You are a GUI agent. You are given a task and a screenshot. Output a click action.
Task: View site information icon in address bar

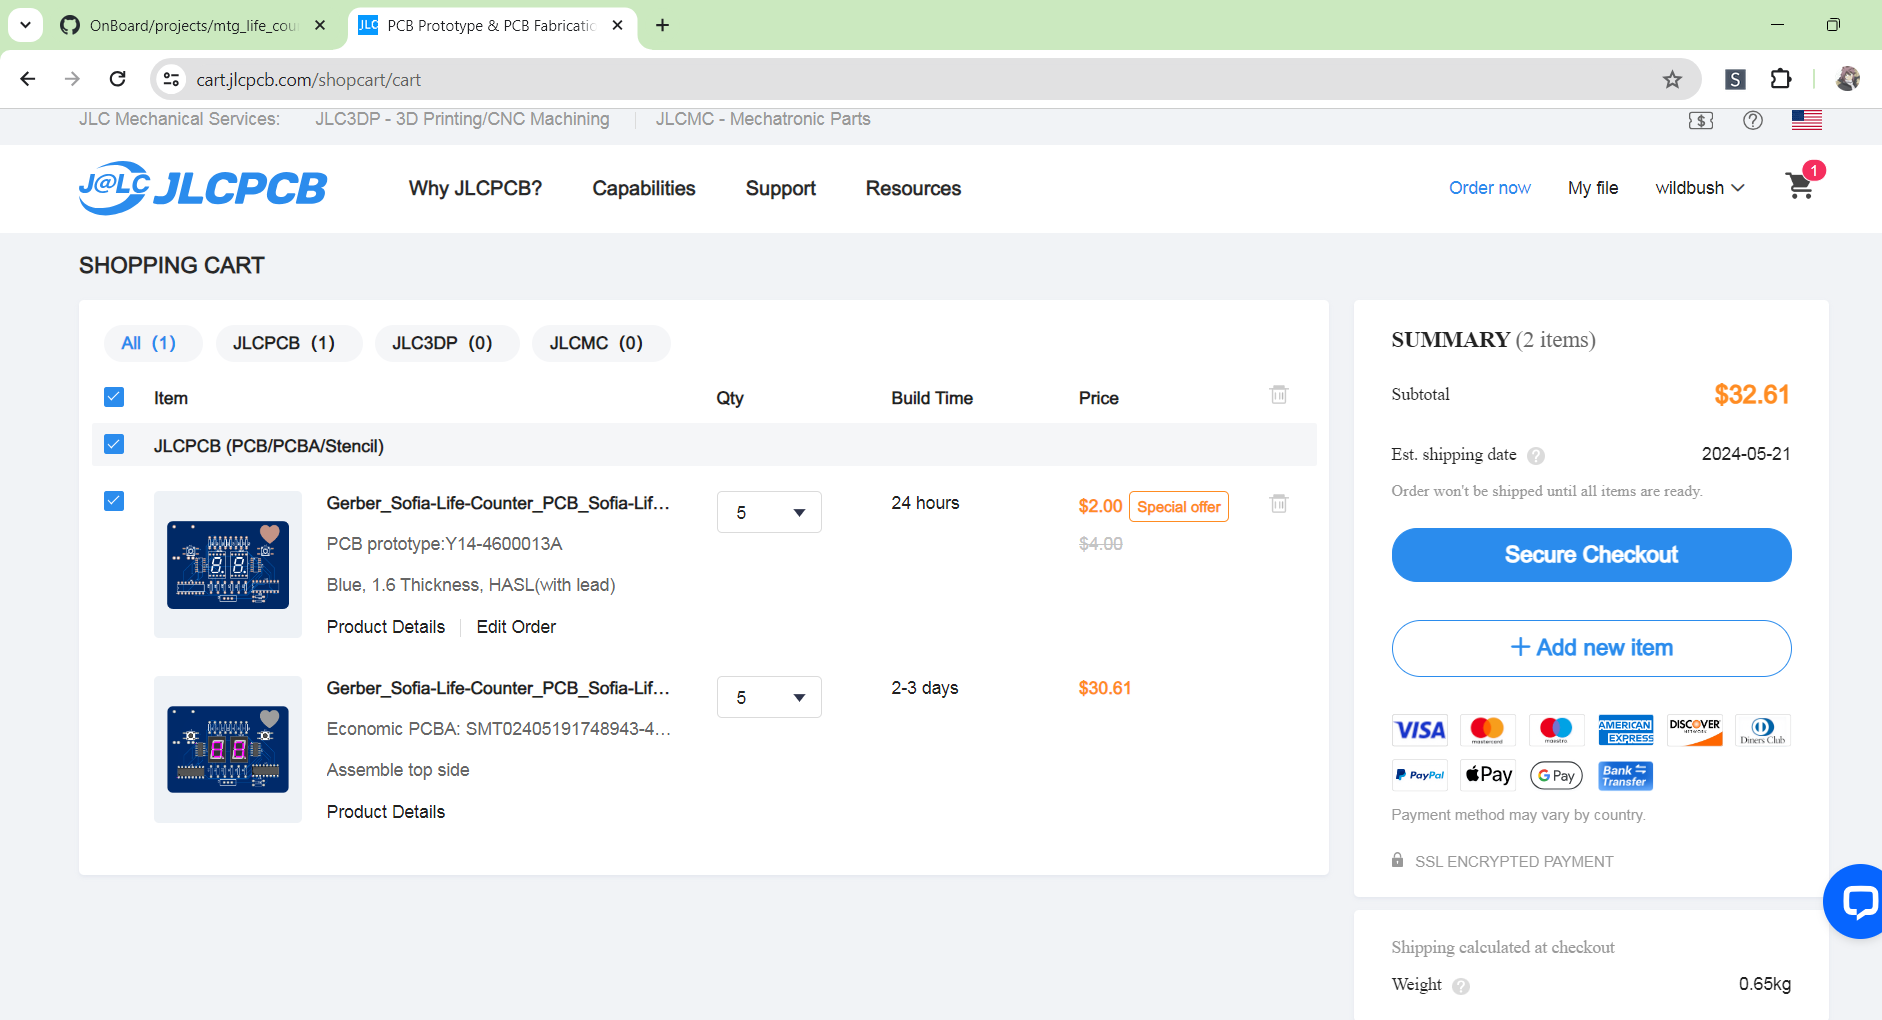click(171, 79)
